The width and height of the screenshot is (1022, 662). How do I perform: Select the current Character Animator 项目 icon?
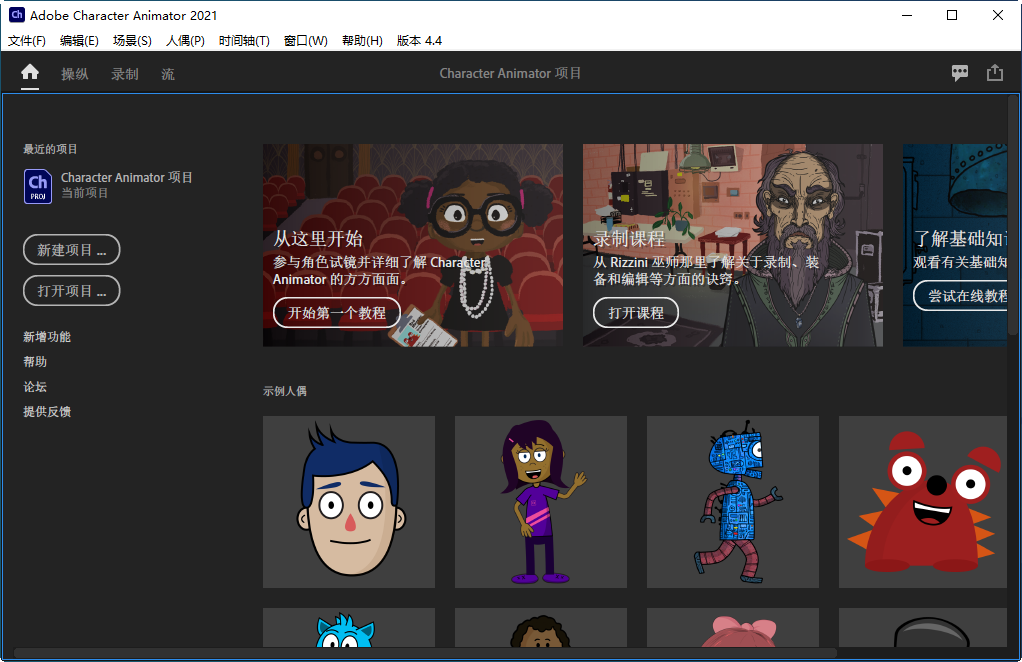click(37, 185)
